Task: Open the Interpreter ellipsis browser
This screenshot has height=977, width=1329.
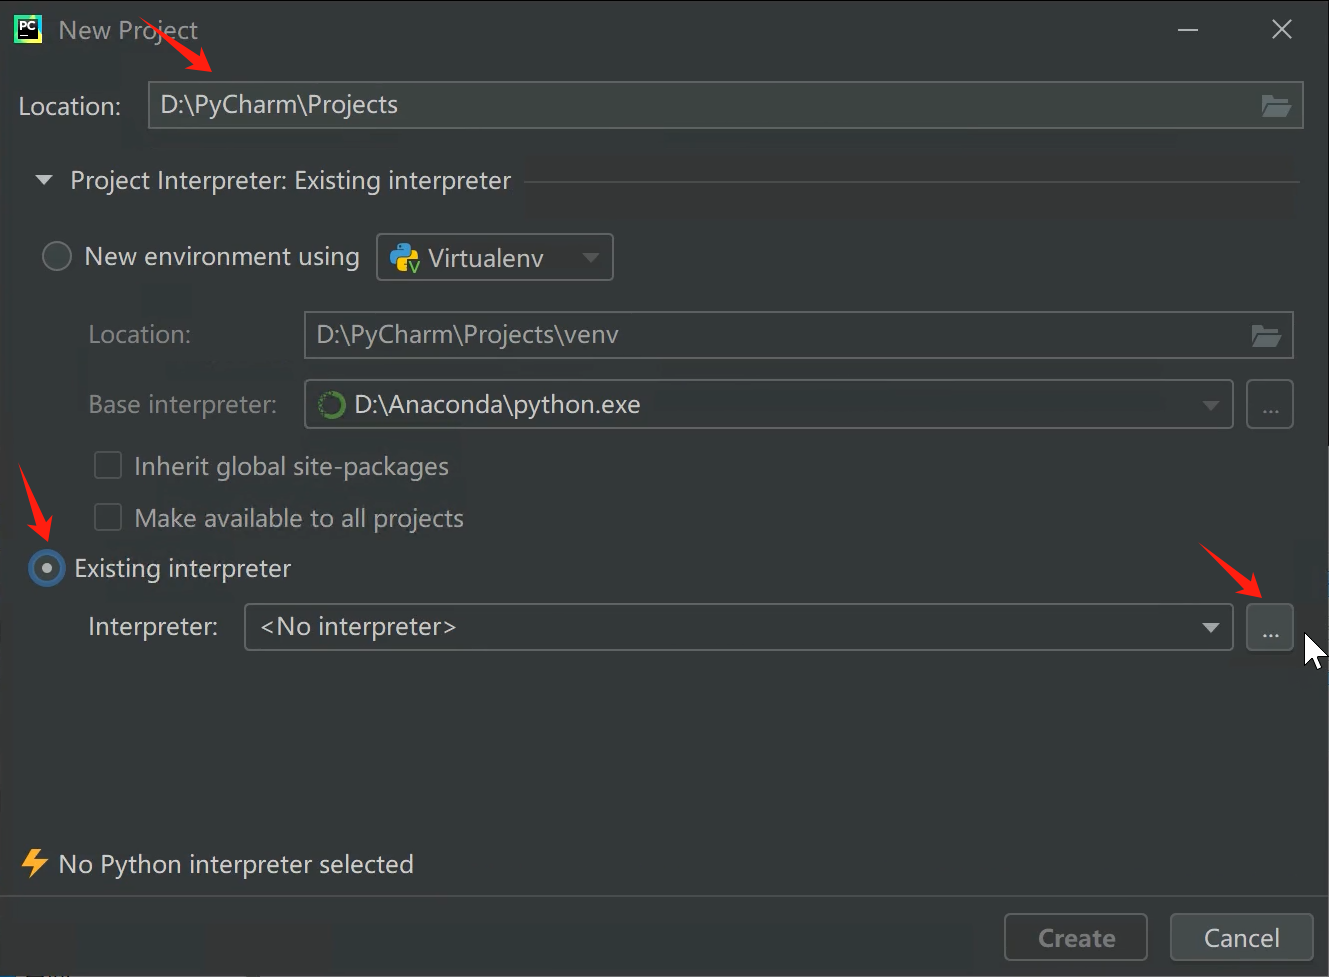Action: pos(1269,627)
